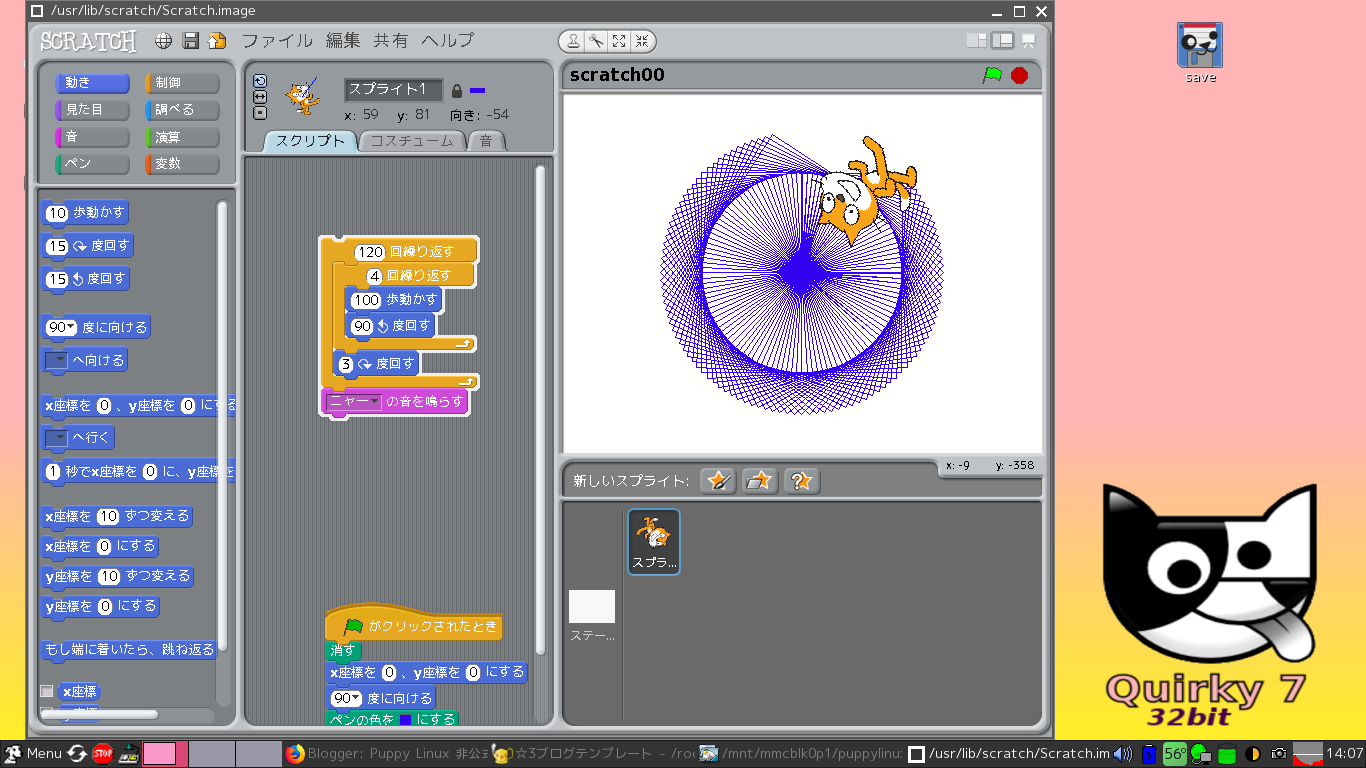This screenshot has width=1366, height=768.
Task: Switch to the 音 sound tab
Action: [x=486, y=141]
